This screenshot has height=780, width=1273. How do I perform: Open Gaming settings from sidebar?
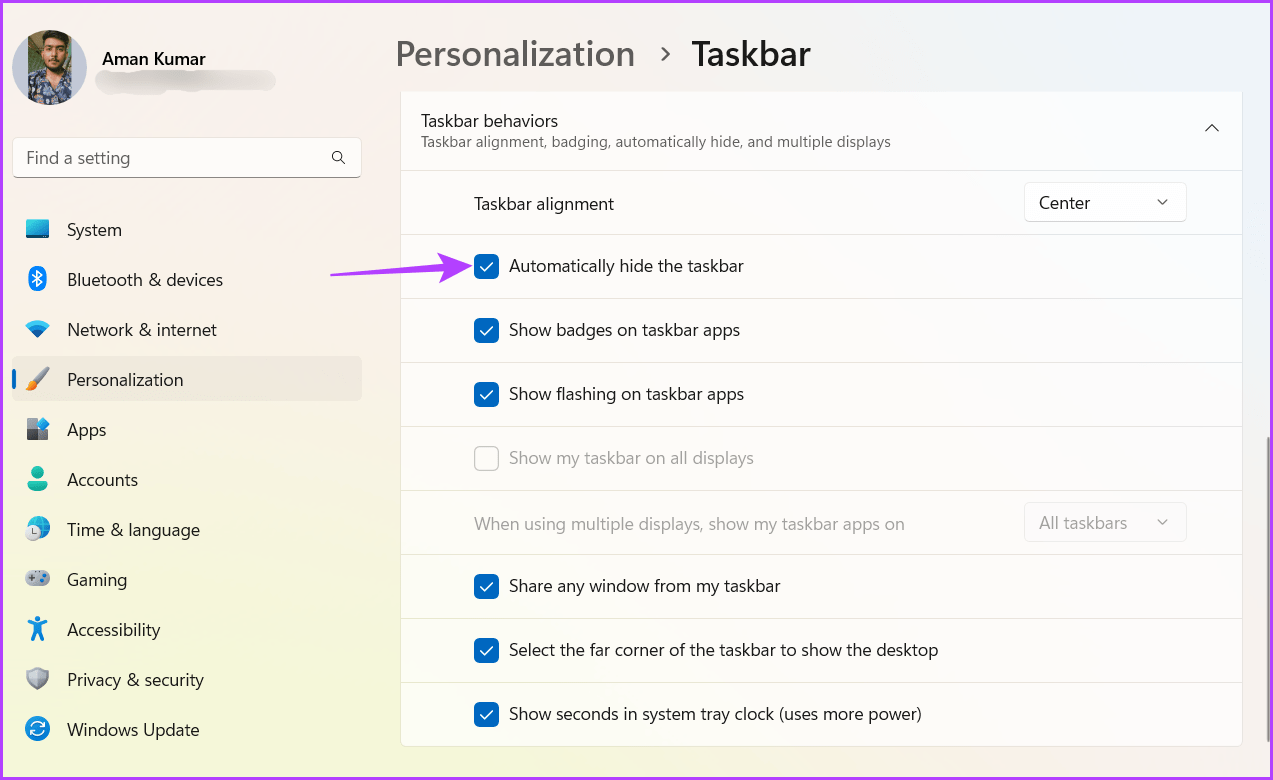tap(96, 579)
